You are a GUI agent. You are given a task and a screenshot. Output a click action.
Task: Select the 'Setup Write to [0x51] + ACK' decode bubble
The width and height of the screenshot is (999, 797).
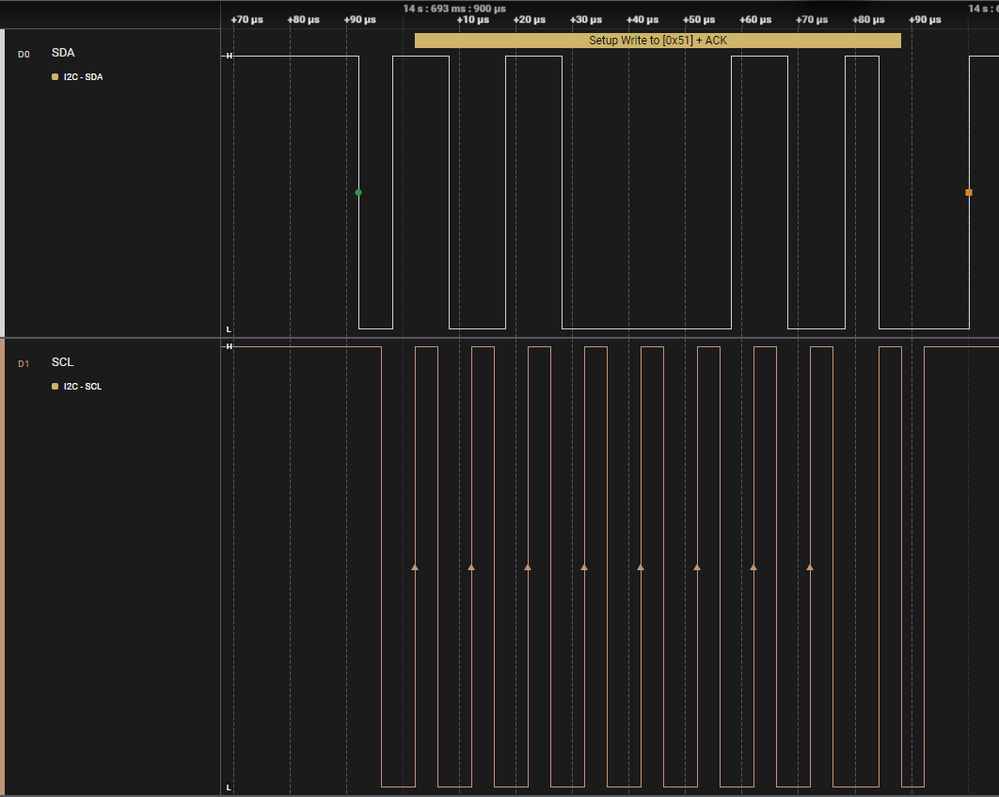coord(658,40)
